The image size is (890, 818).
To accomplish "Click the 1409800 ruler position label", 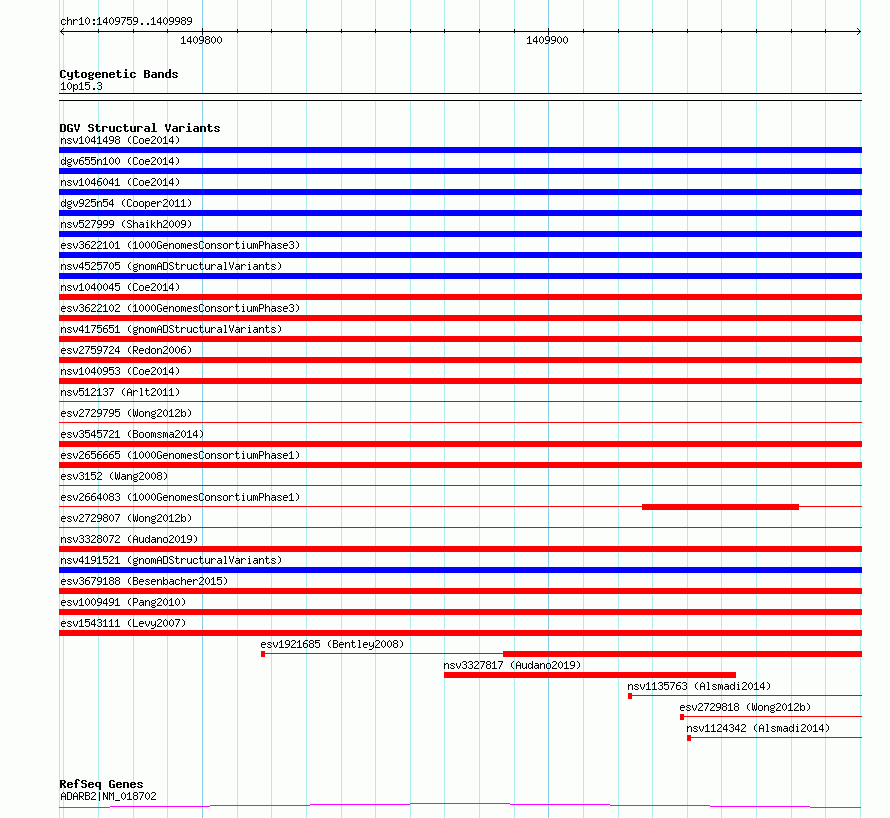I will 201,40.
